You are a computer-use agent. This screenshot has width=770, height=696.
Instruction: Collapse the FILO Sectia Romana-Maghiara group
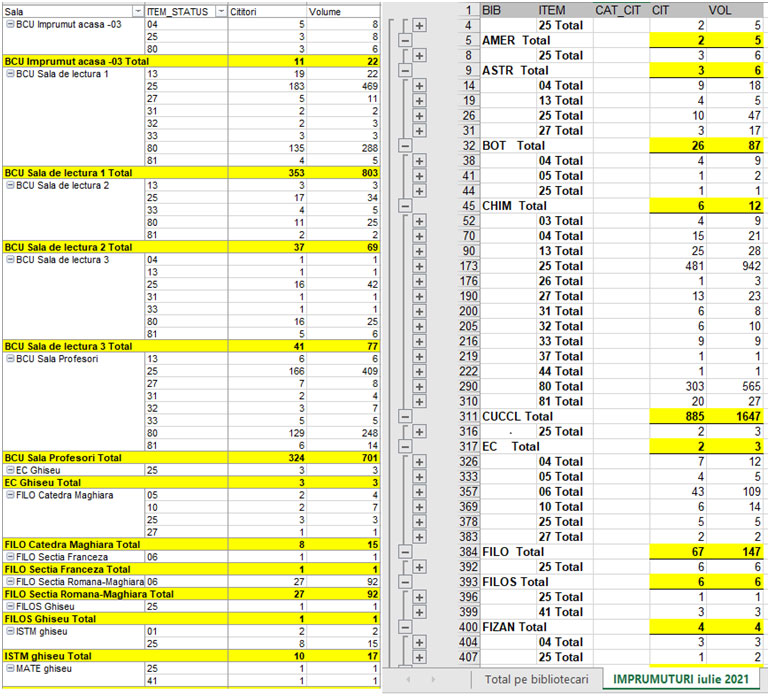point(10,582)
